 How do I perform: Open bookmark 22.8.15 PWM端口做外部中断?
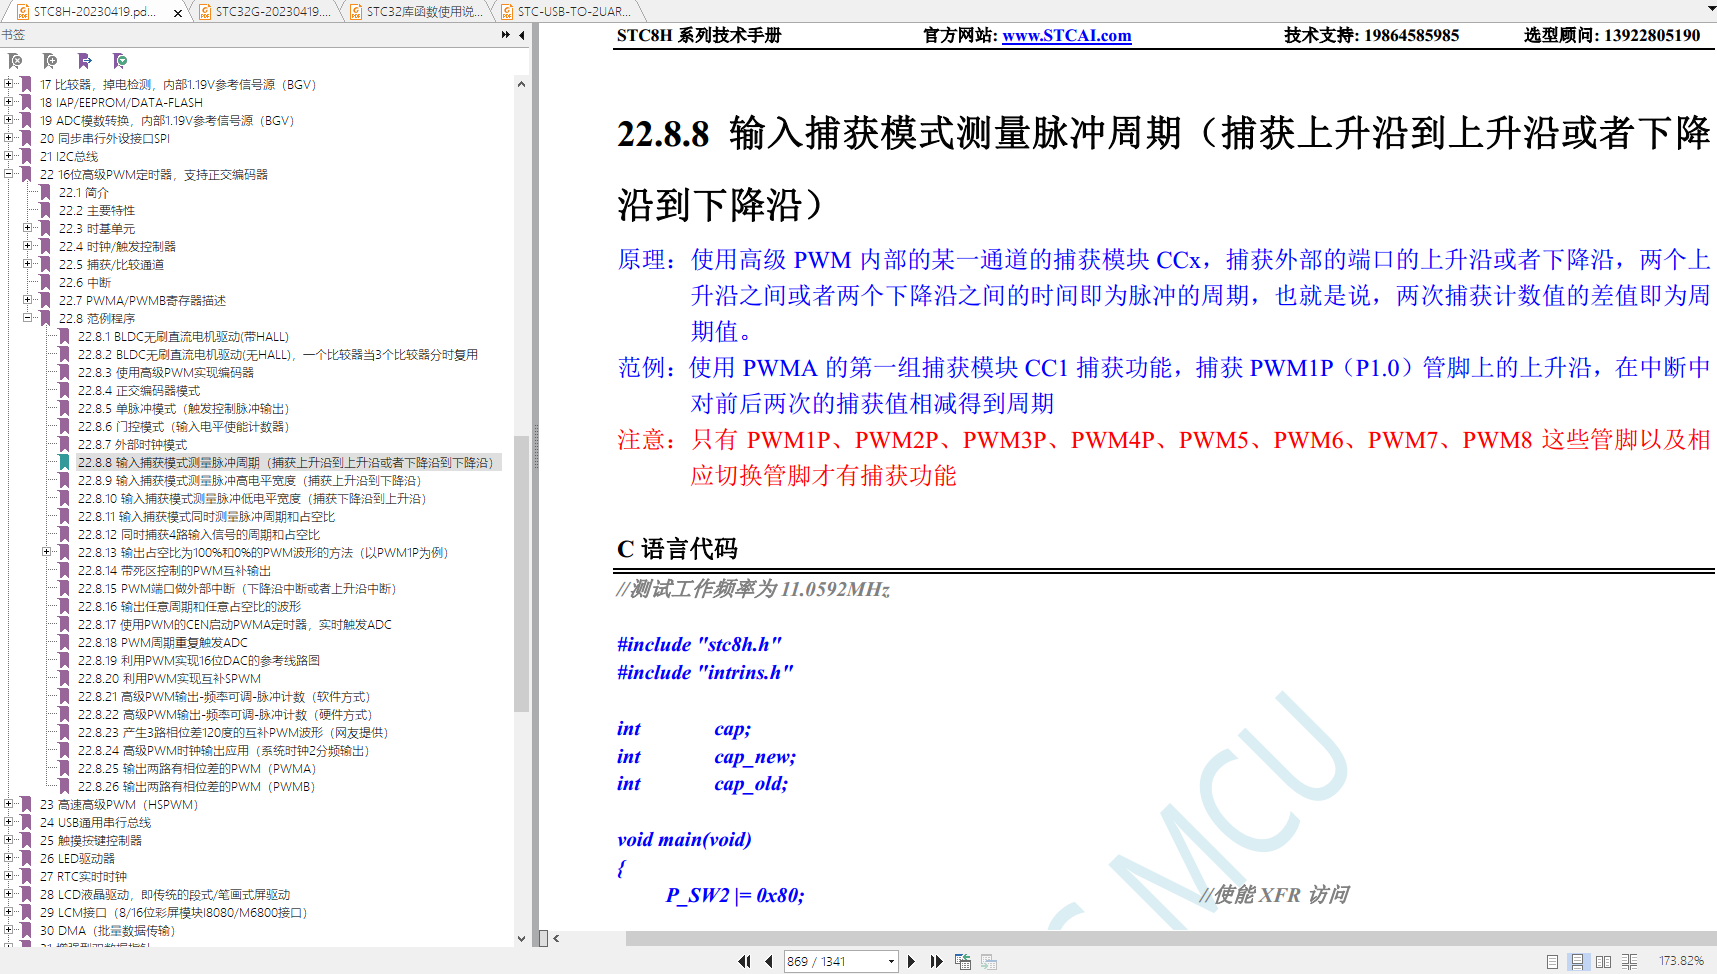(236, 588)
